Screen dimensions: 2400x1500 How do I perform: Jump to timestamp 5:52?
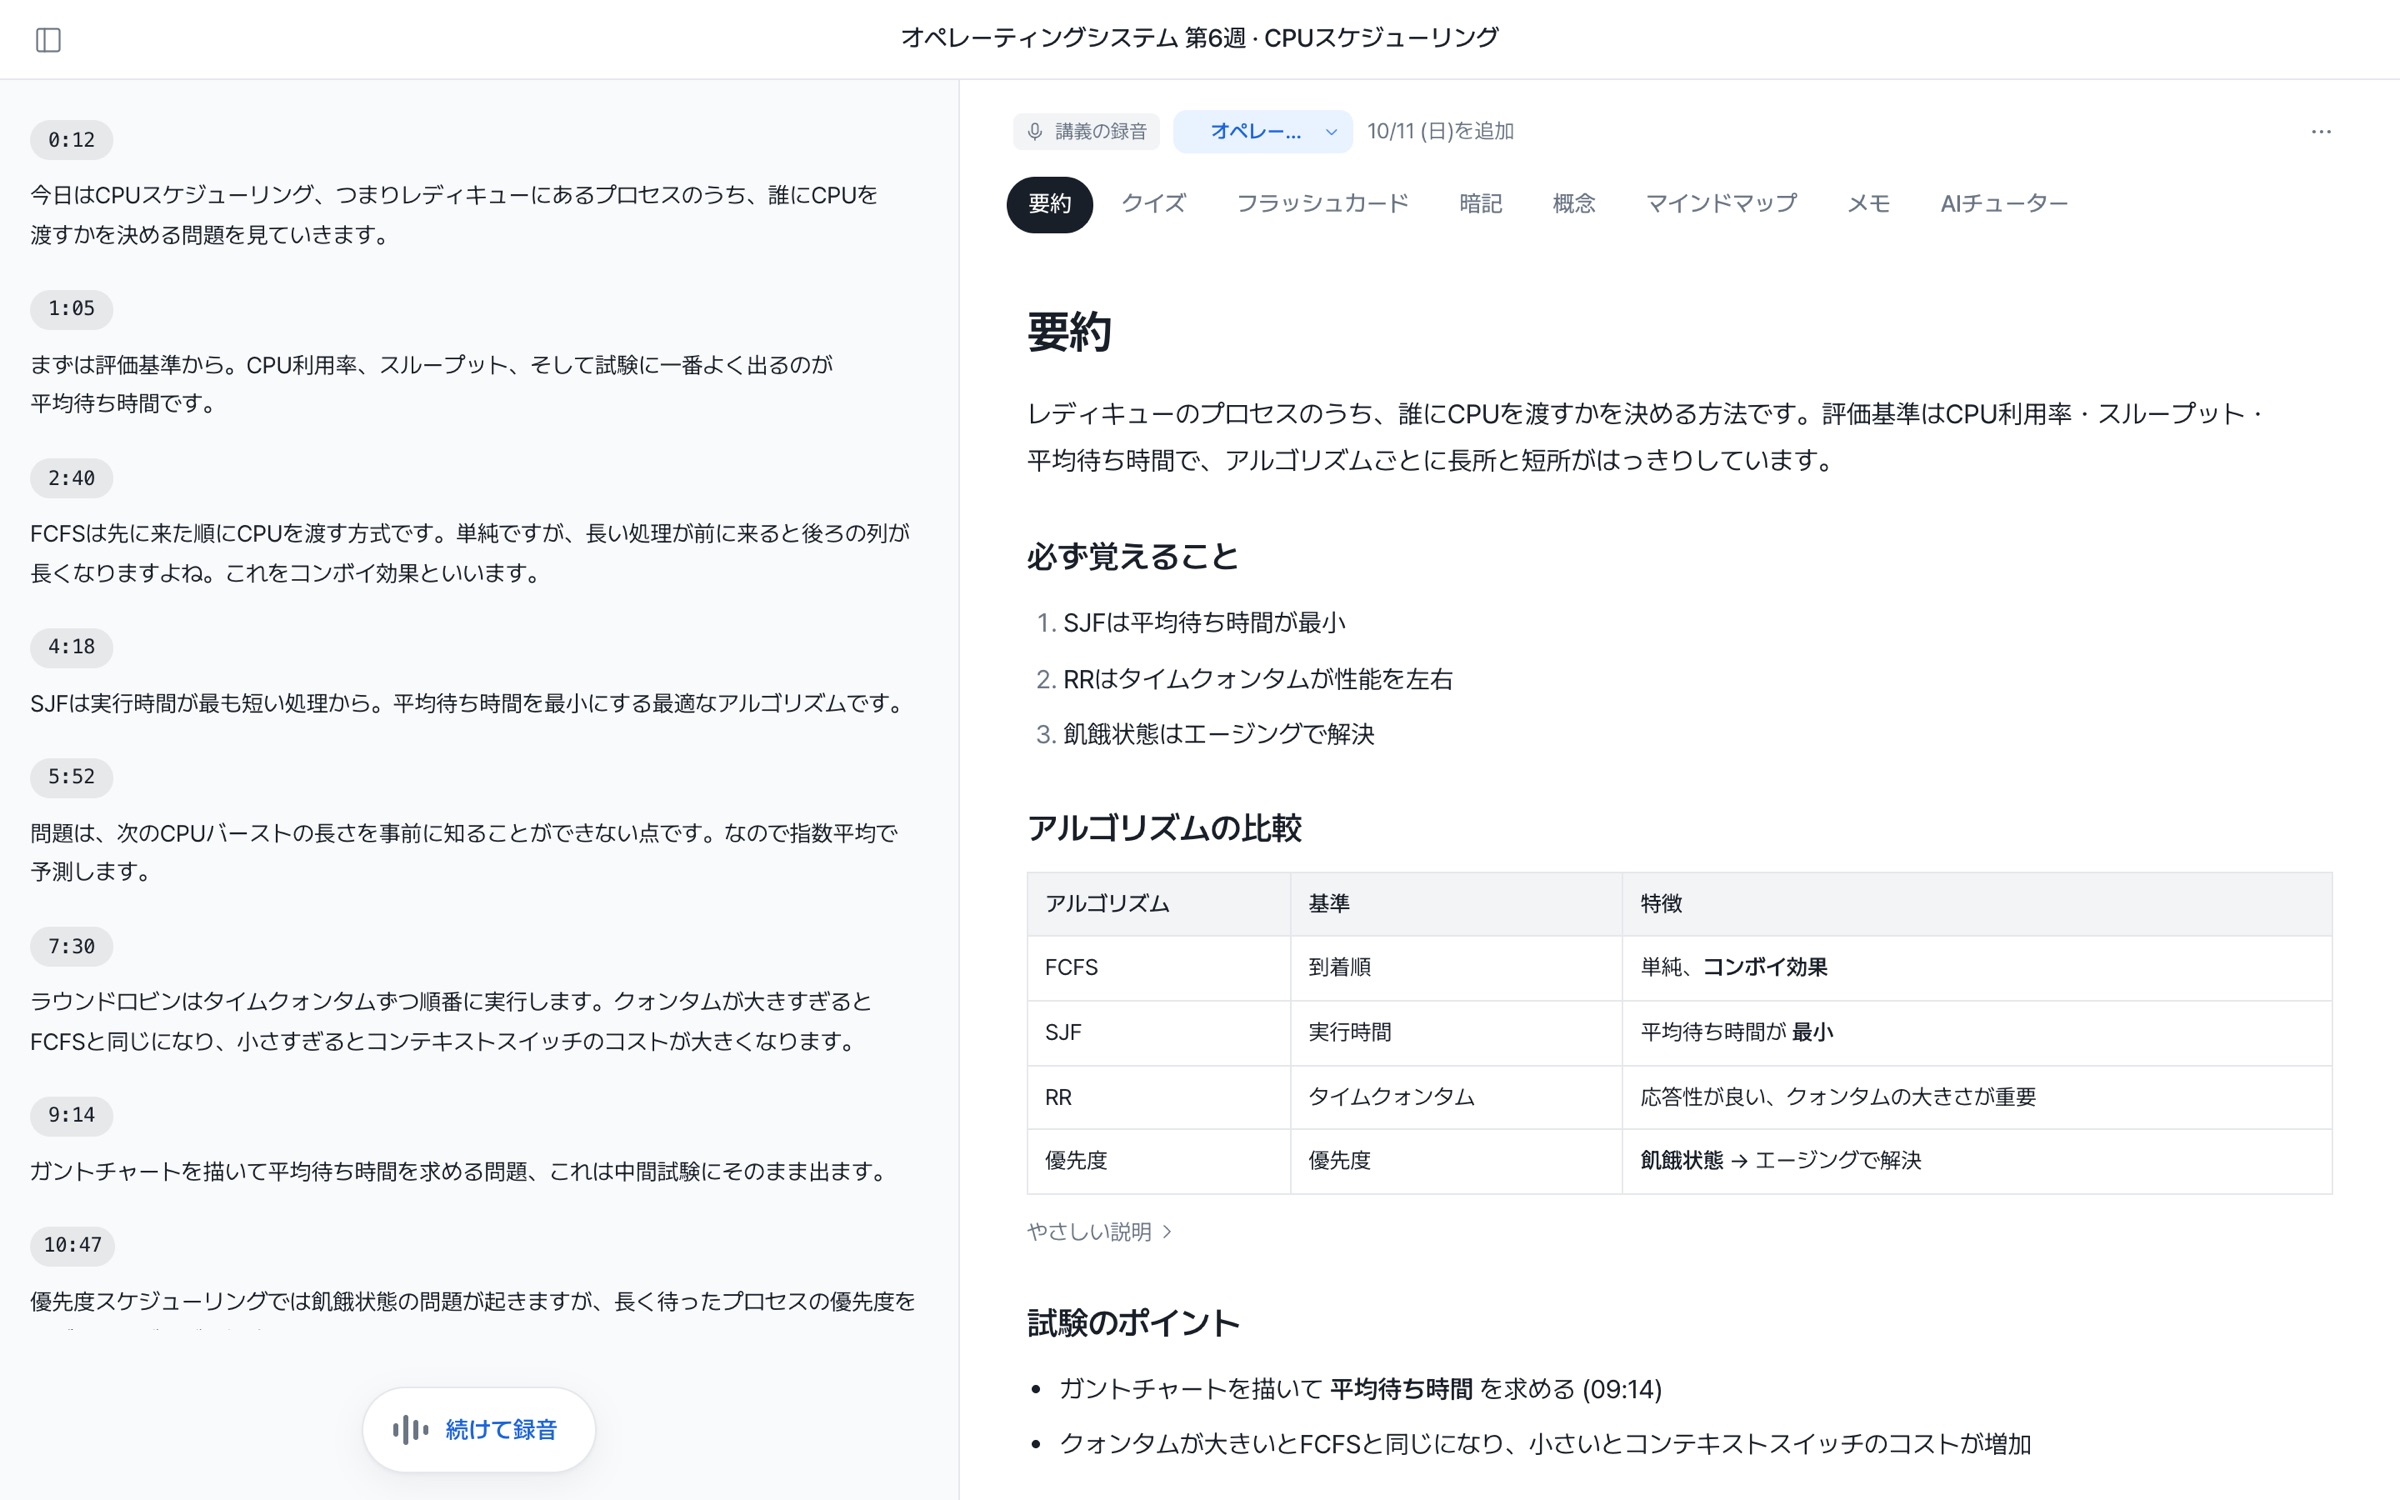click(x=71, y=777)
